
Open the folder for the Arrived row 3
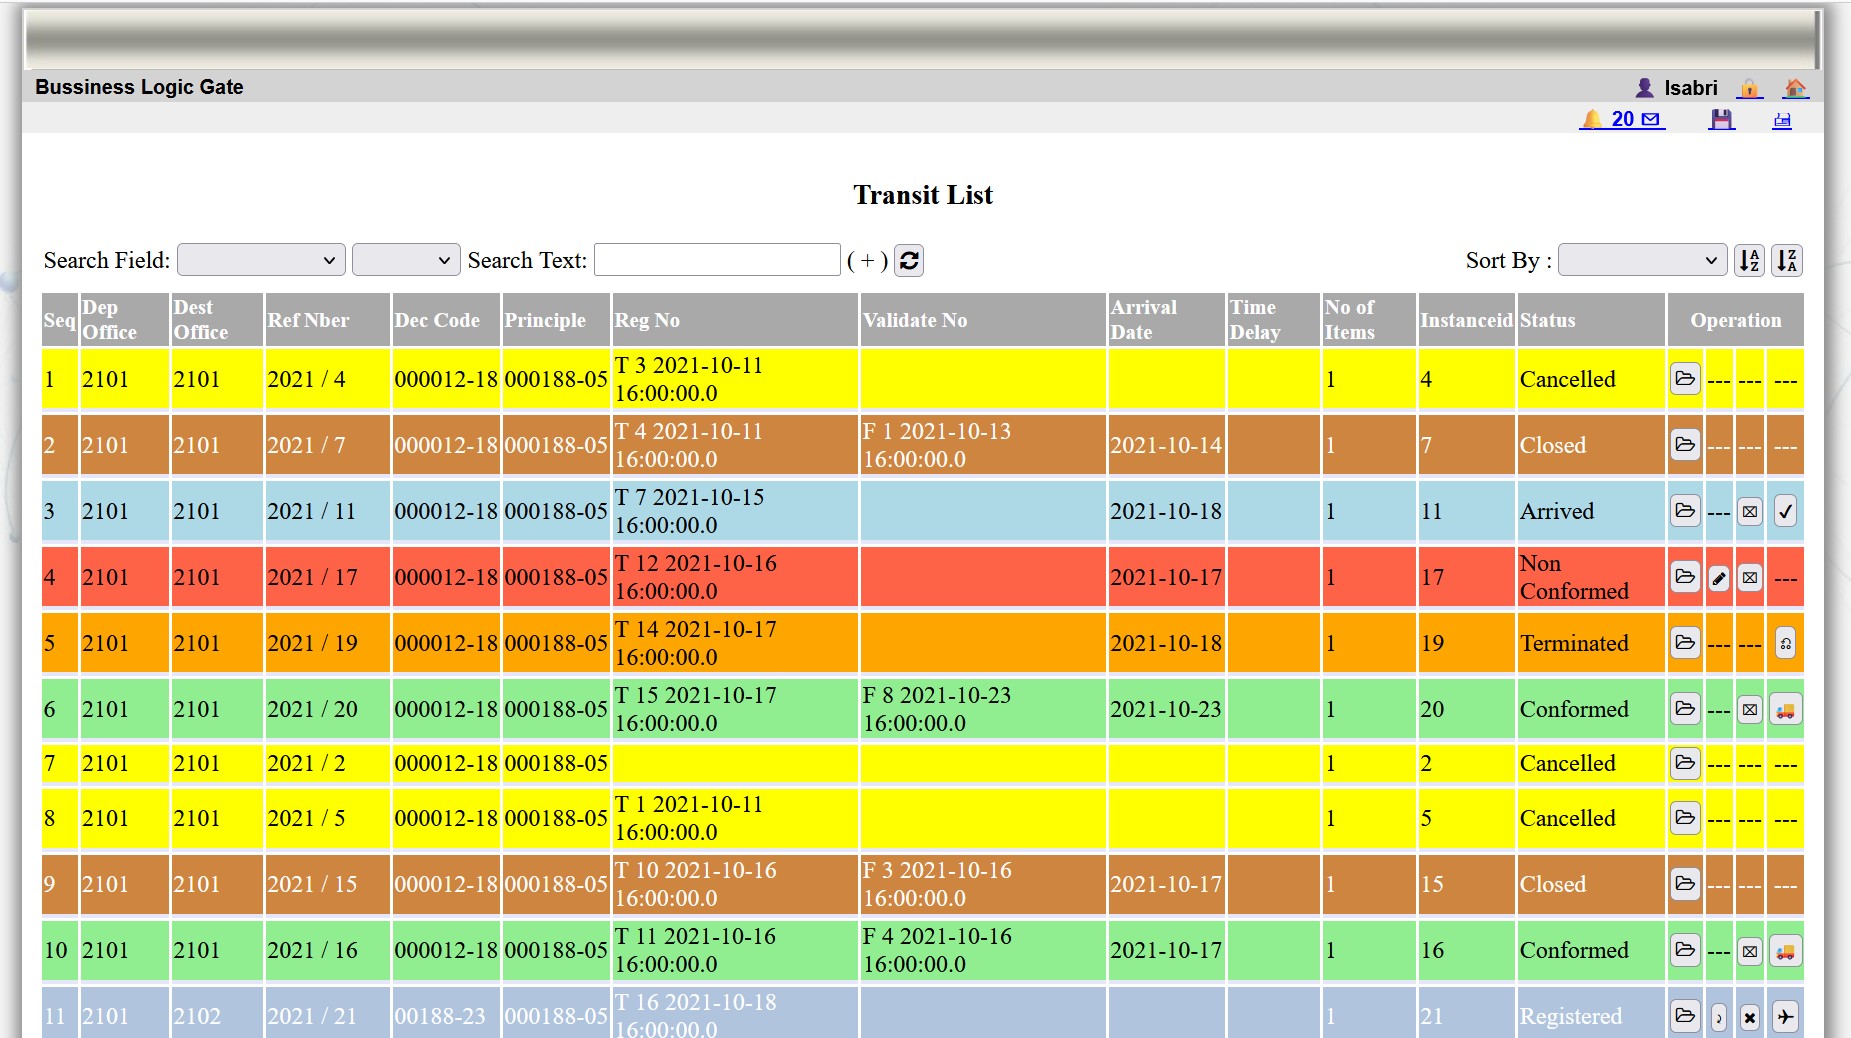pos(1685,511)
